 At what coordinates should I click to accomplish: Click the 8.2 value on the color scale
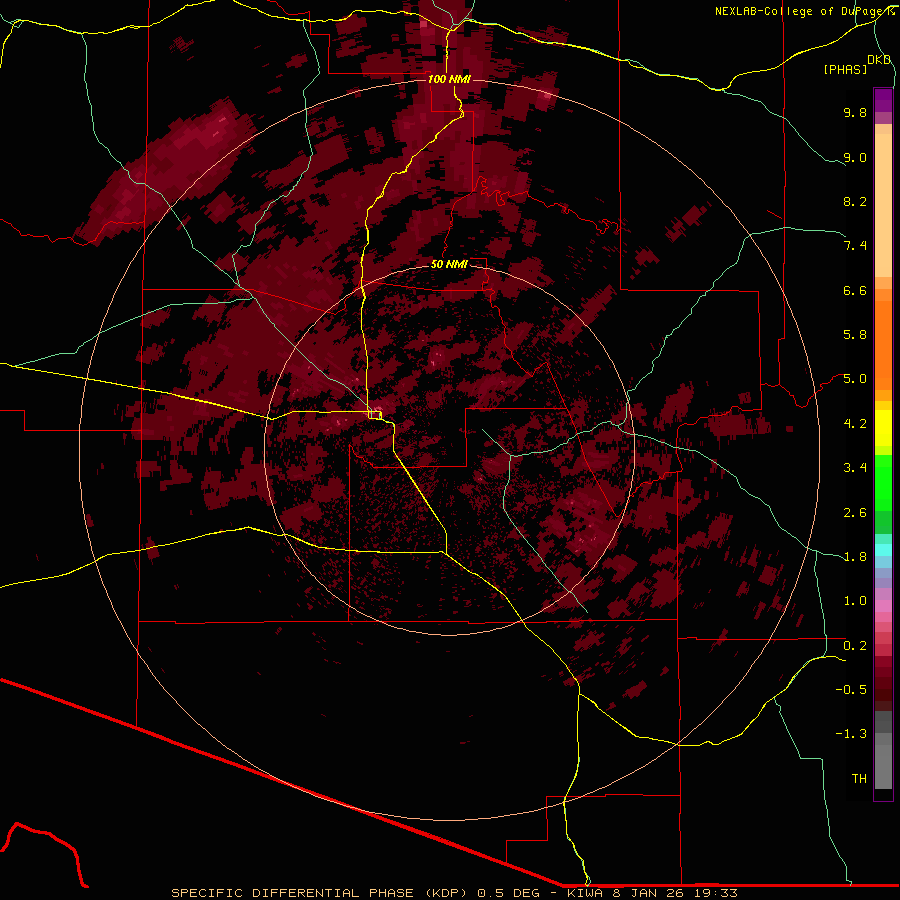(855, 201)
